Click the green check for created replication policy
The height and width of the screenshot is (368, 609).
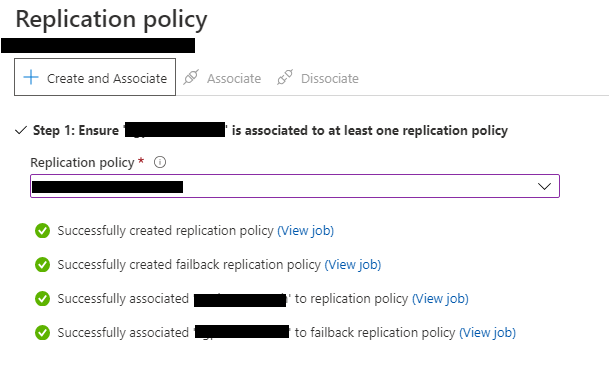tap(42, 230)
